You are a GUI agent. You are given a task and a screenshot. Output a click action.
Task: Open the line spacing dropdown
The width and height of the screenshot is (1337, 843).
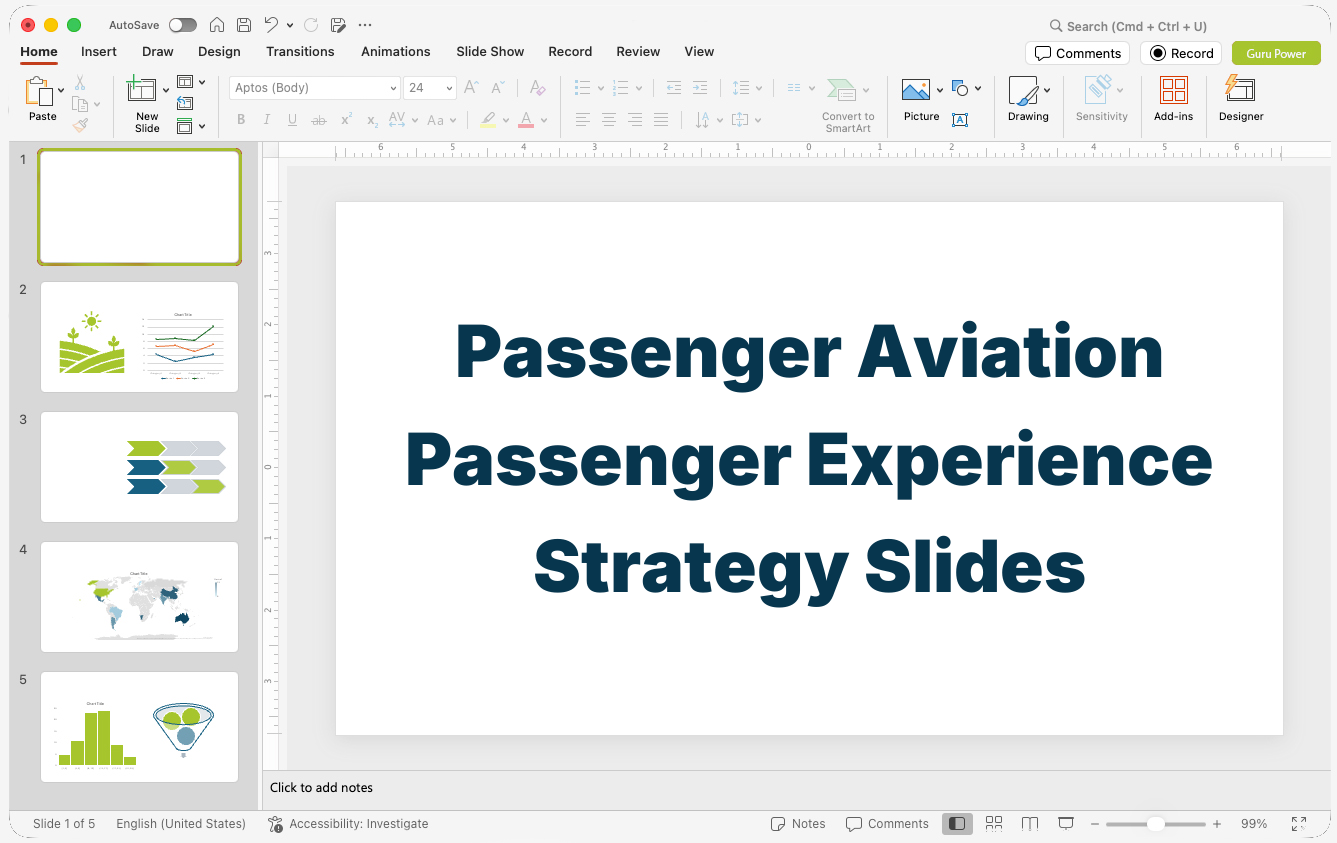pyautogui.click(x=747, y=88)
